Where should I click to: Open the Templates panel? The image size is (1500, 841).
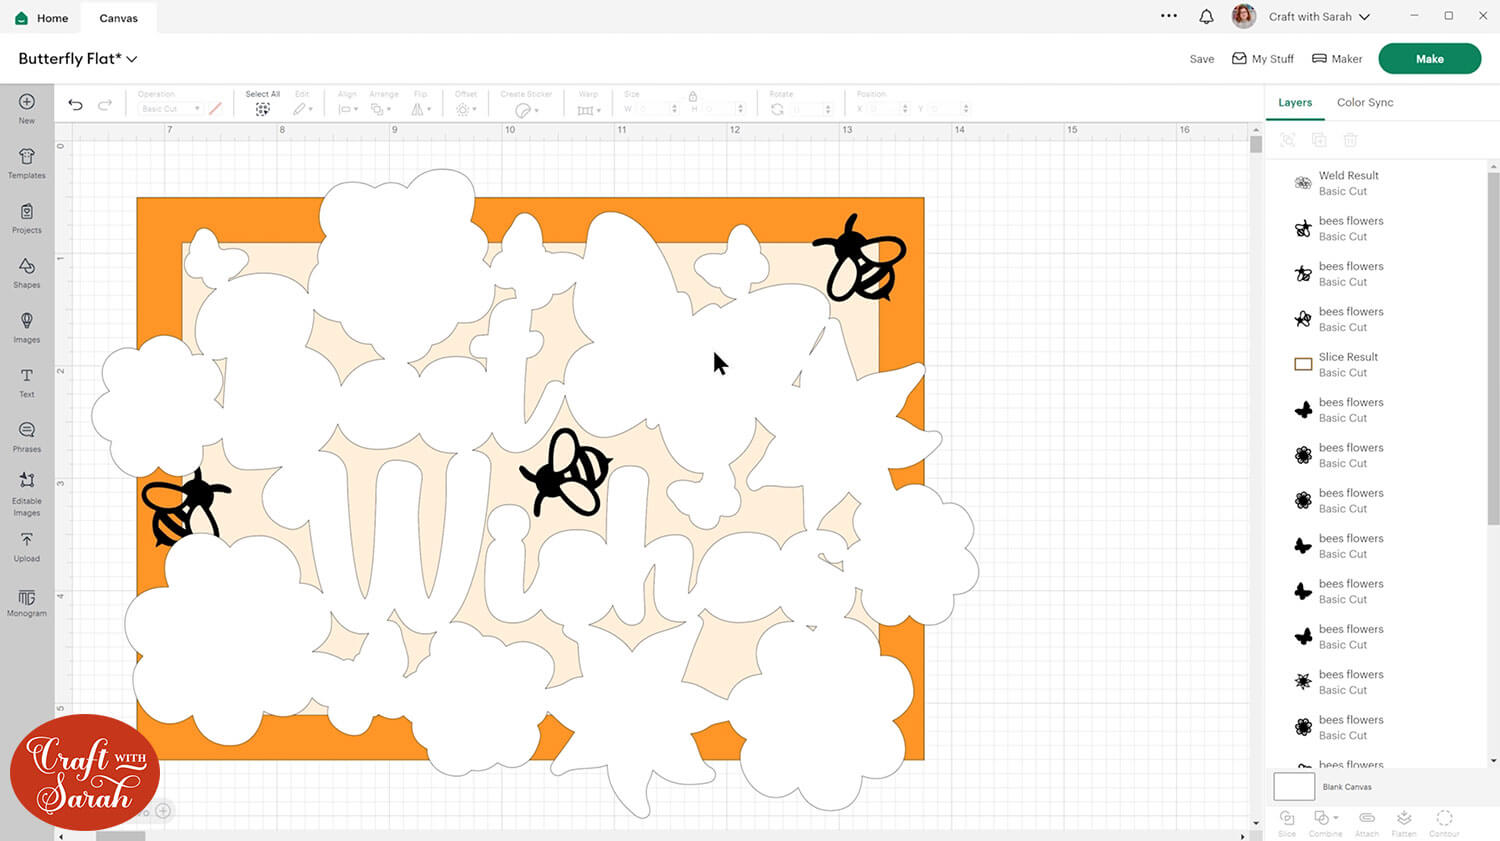click(27, 162)
